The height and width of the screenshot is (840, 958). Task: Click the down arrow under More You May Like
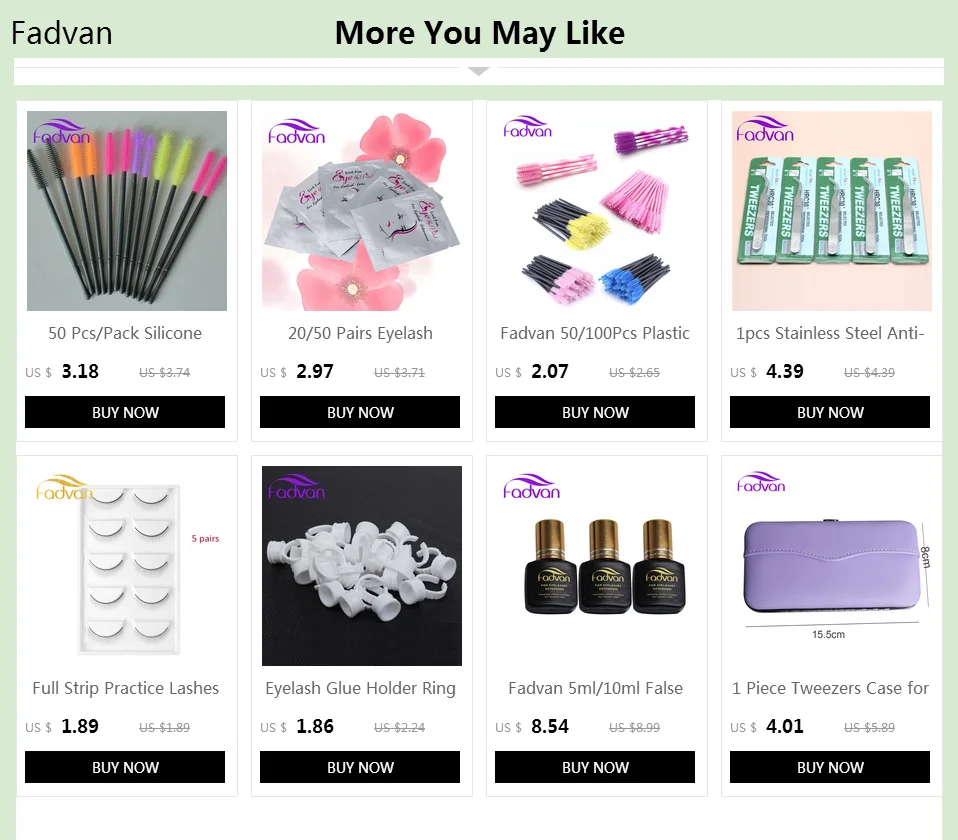click(478, 71)
